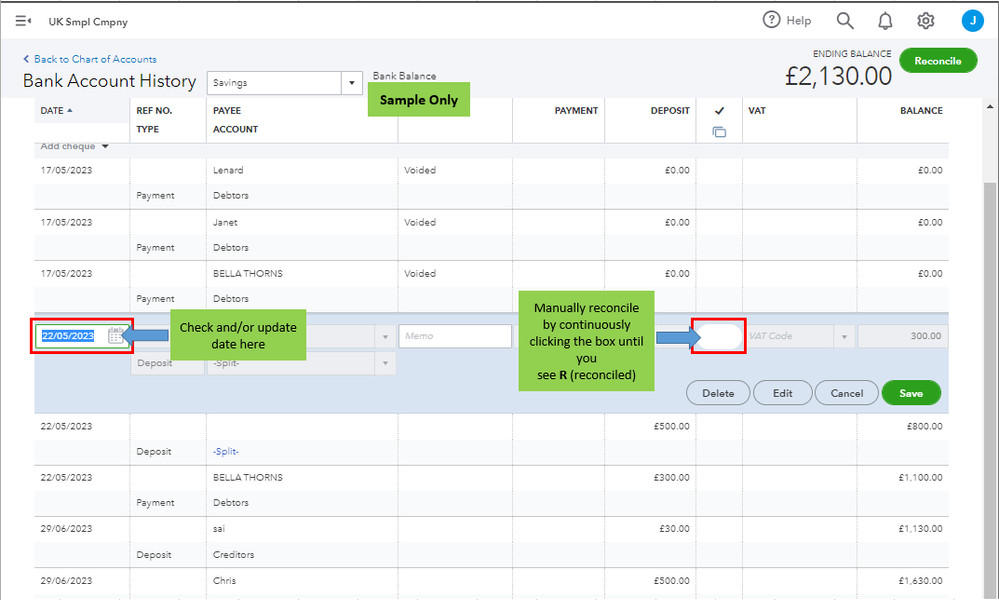Image resolution: width=999 pixels, height=600 pixels.
Task: Expand the Savings account dropdown
Action: pyautogui.click(x=351, y=83)
